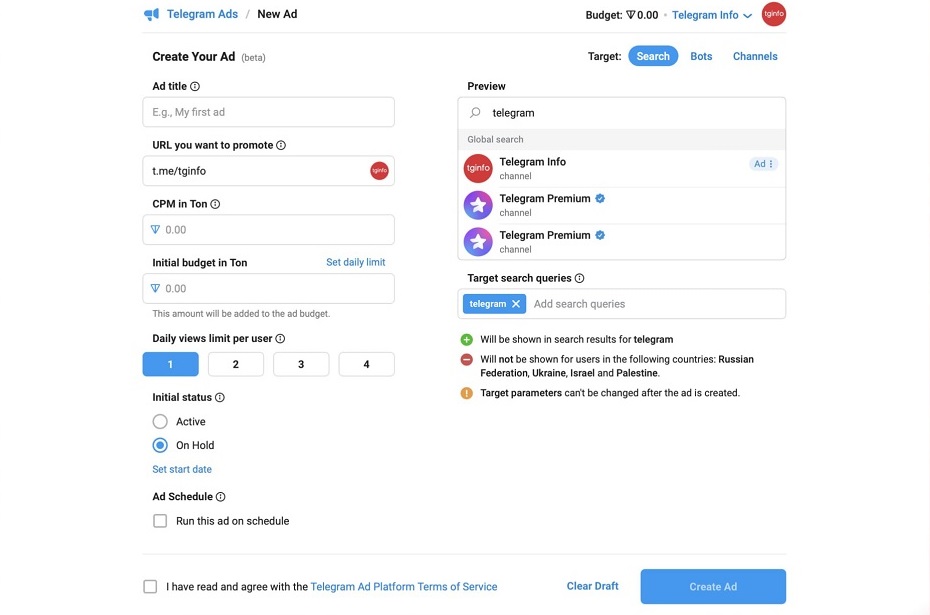Screen dimensions: 930x615
Task: Remove the telegram search query tag
Action: coord(515,302)
